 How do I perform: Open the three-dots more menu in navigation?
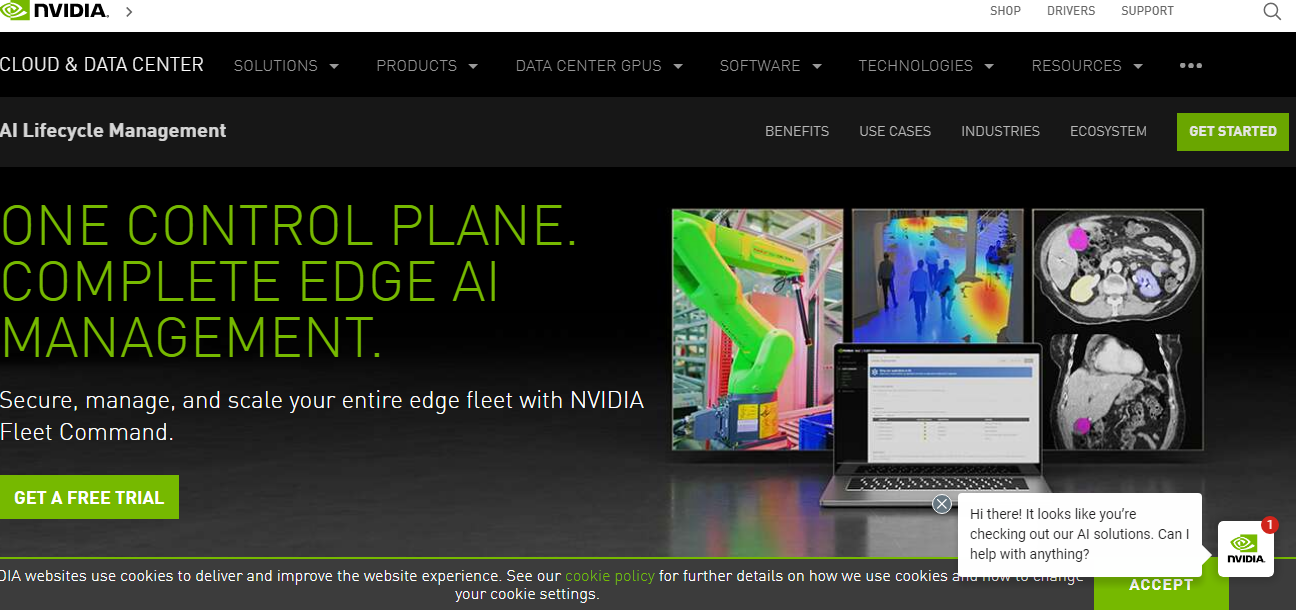pyautogui.click(x=1190, y=65)
